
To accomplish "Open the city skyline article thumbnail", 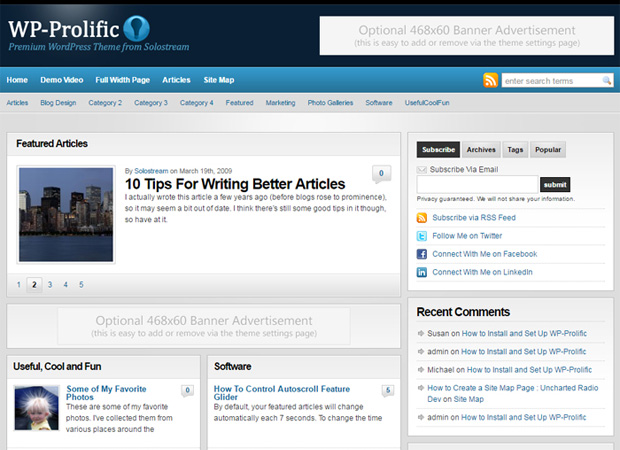I will tap(66, 215).
